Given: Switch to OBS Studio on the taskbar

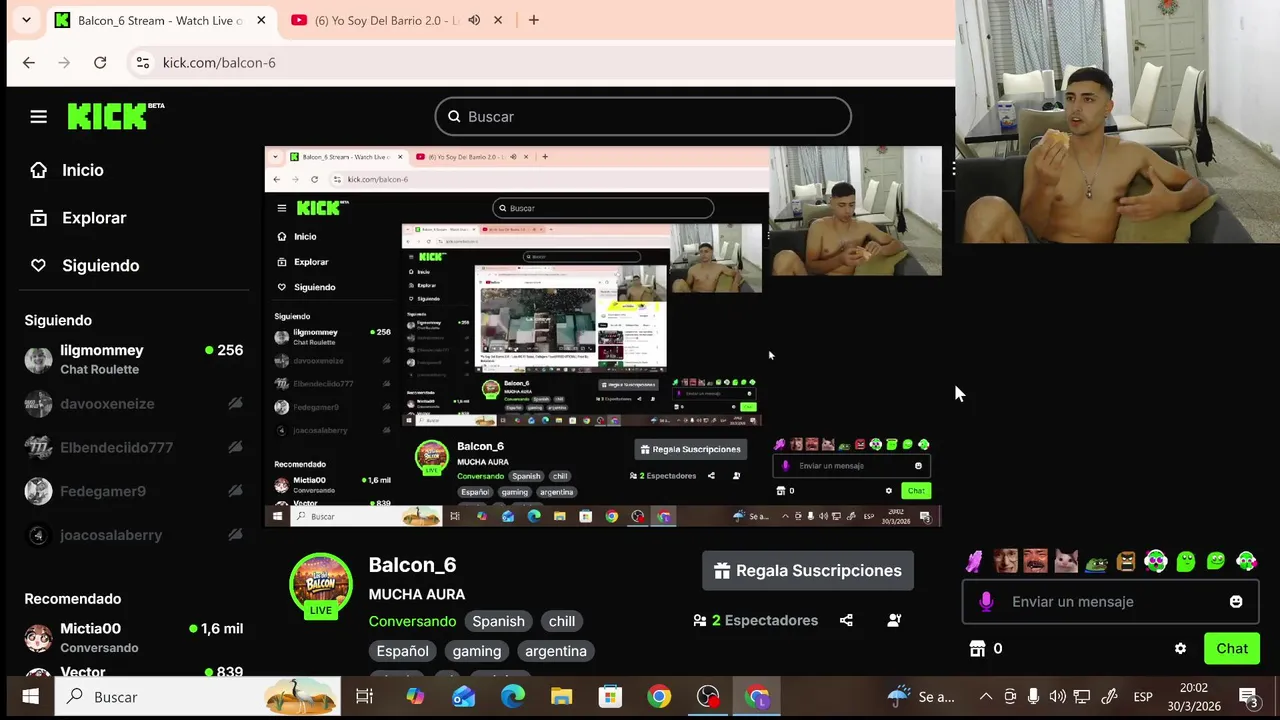Looking at the screenshot, I should click(x=708, y=697).
